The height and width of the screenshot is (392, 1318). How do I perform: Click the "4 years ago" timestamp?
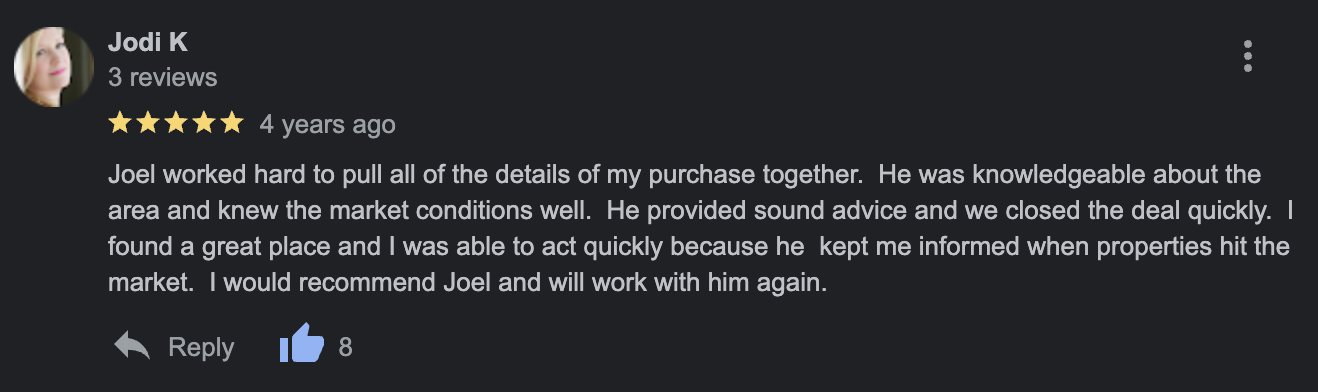pos(327,124)
